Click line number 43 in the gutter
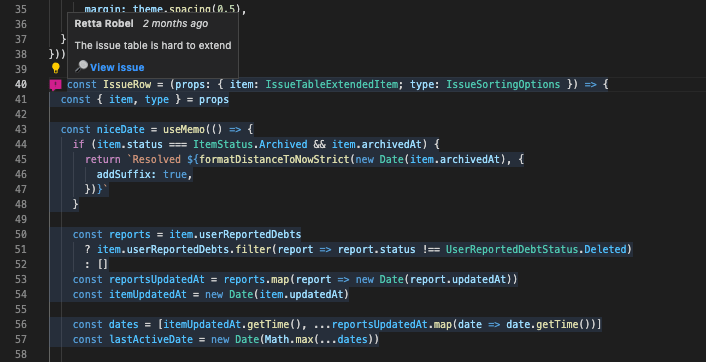 coord(21,129)
